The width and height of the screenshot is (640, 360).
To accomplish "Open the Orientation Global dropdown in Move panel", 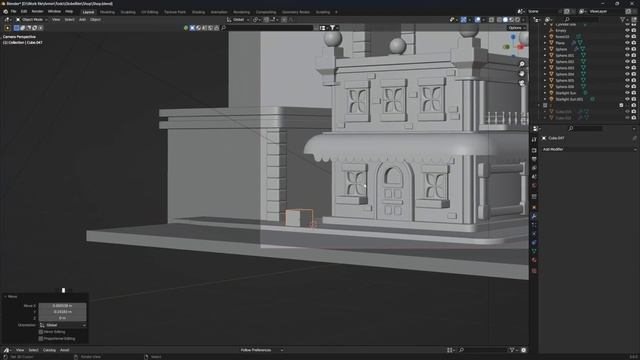I will 62,325.
